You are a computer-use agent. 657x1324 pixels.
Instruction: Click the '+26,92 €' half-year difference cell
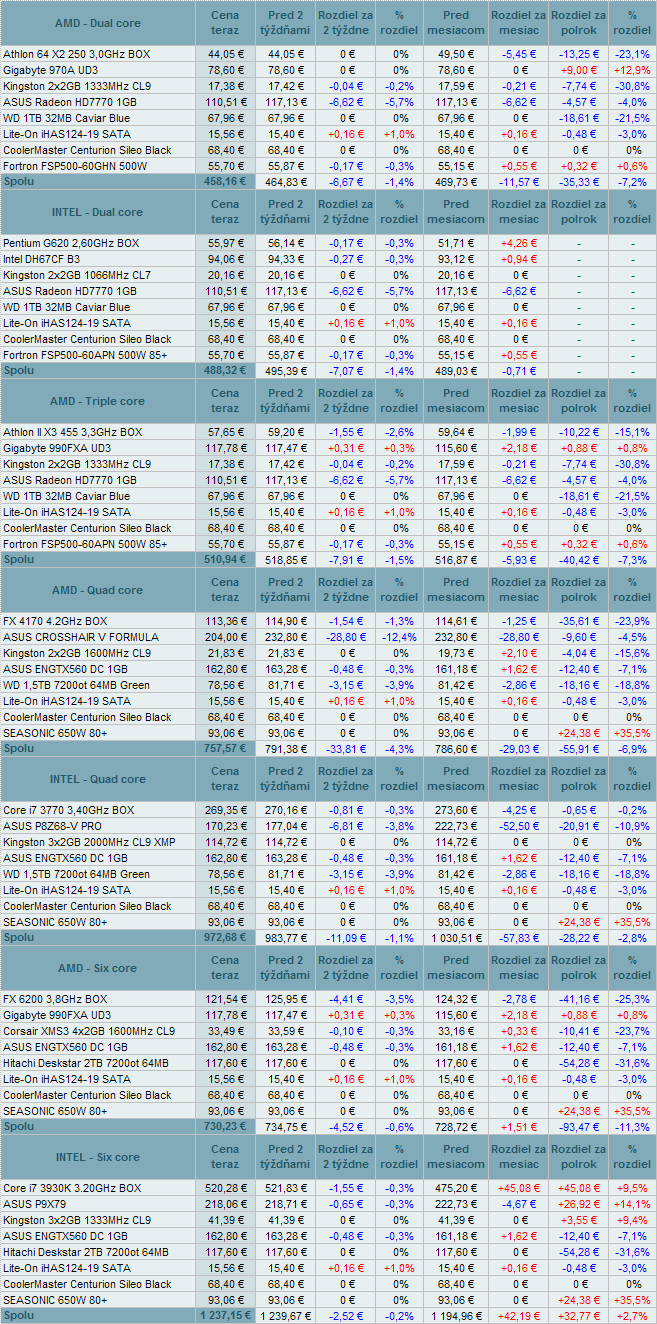(579, 1204)
